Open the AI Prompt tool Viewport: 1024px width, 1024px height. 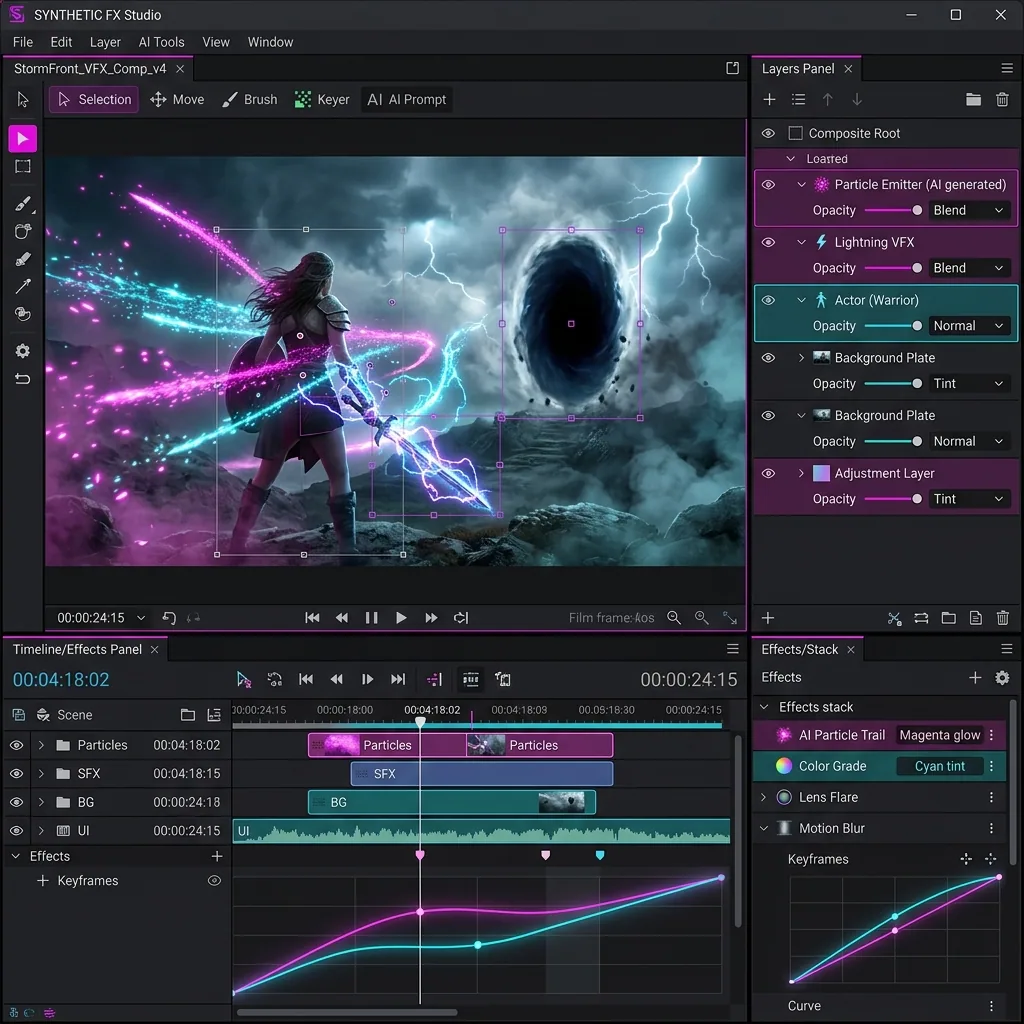coord(407,100)
